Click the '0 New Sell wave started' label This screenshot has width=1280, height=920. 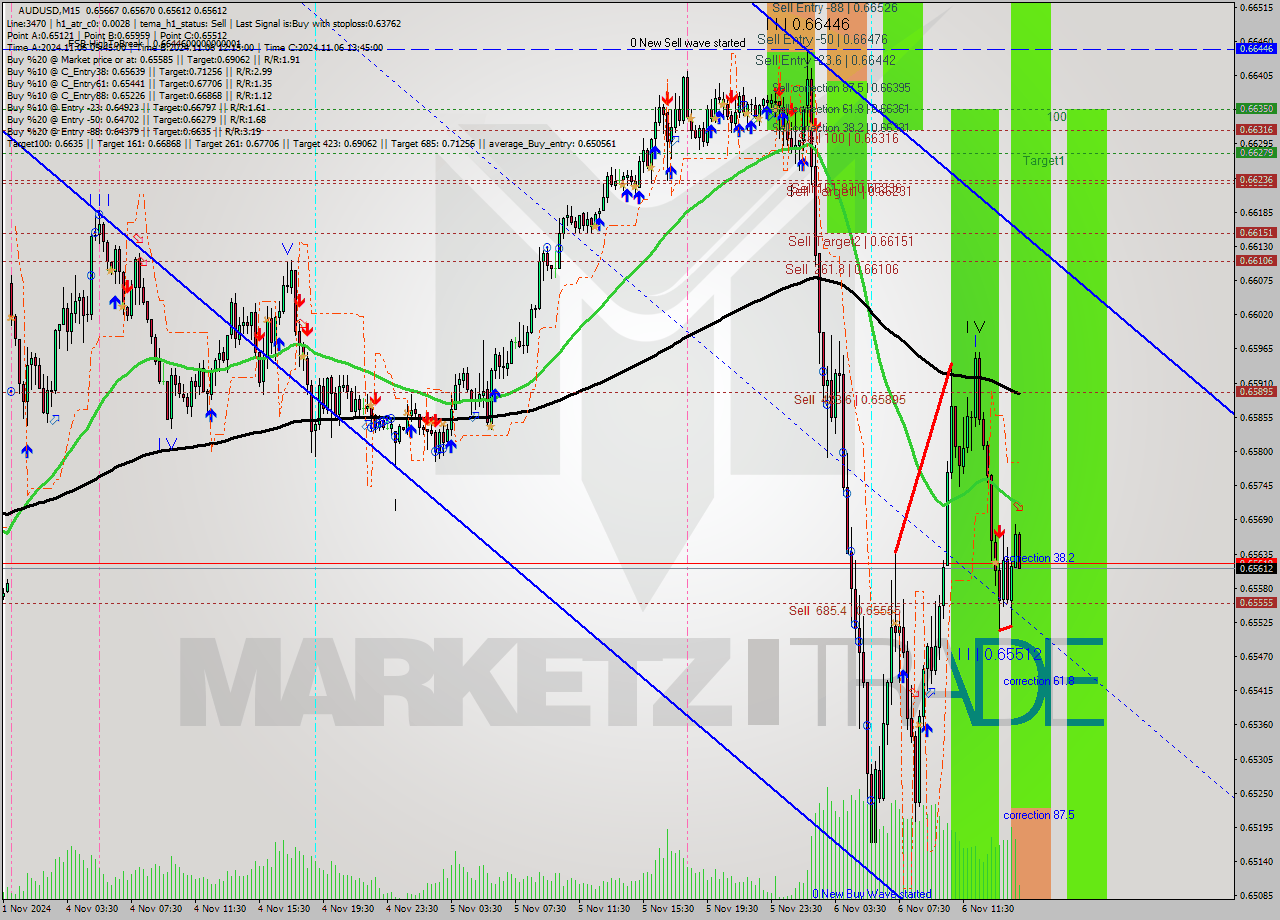[688, 43]
